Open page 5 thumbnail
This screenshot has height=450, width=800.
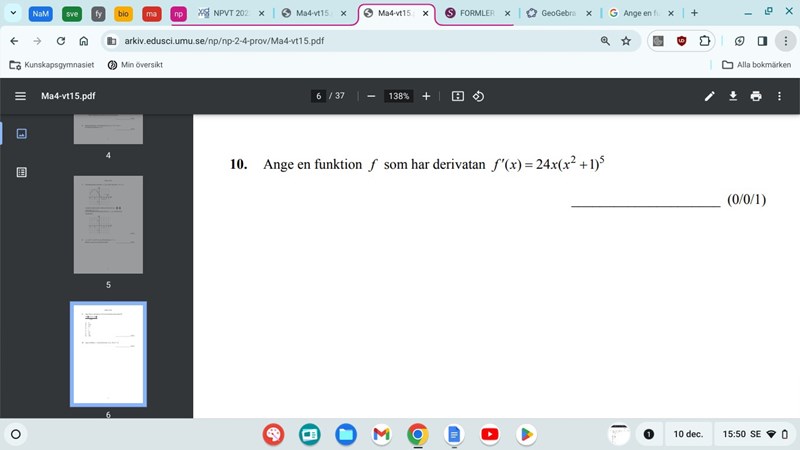pyautogui.click(x=108, y=225)
